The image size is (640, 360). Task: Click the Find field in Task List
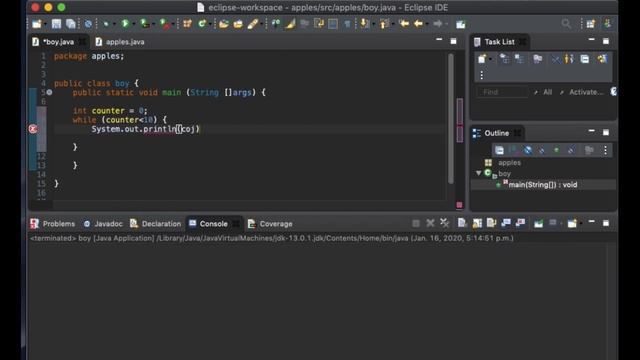pyautogui.click(x=502, y=92)
